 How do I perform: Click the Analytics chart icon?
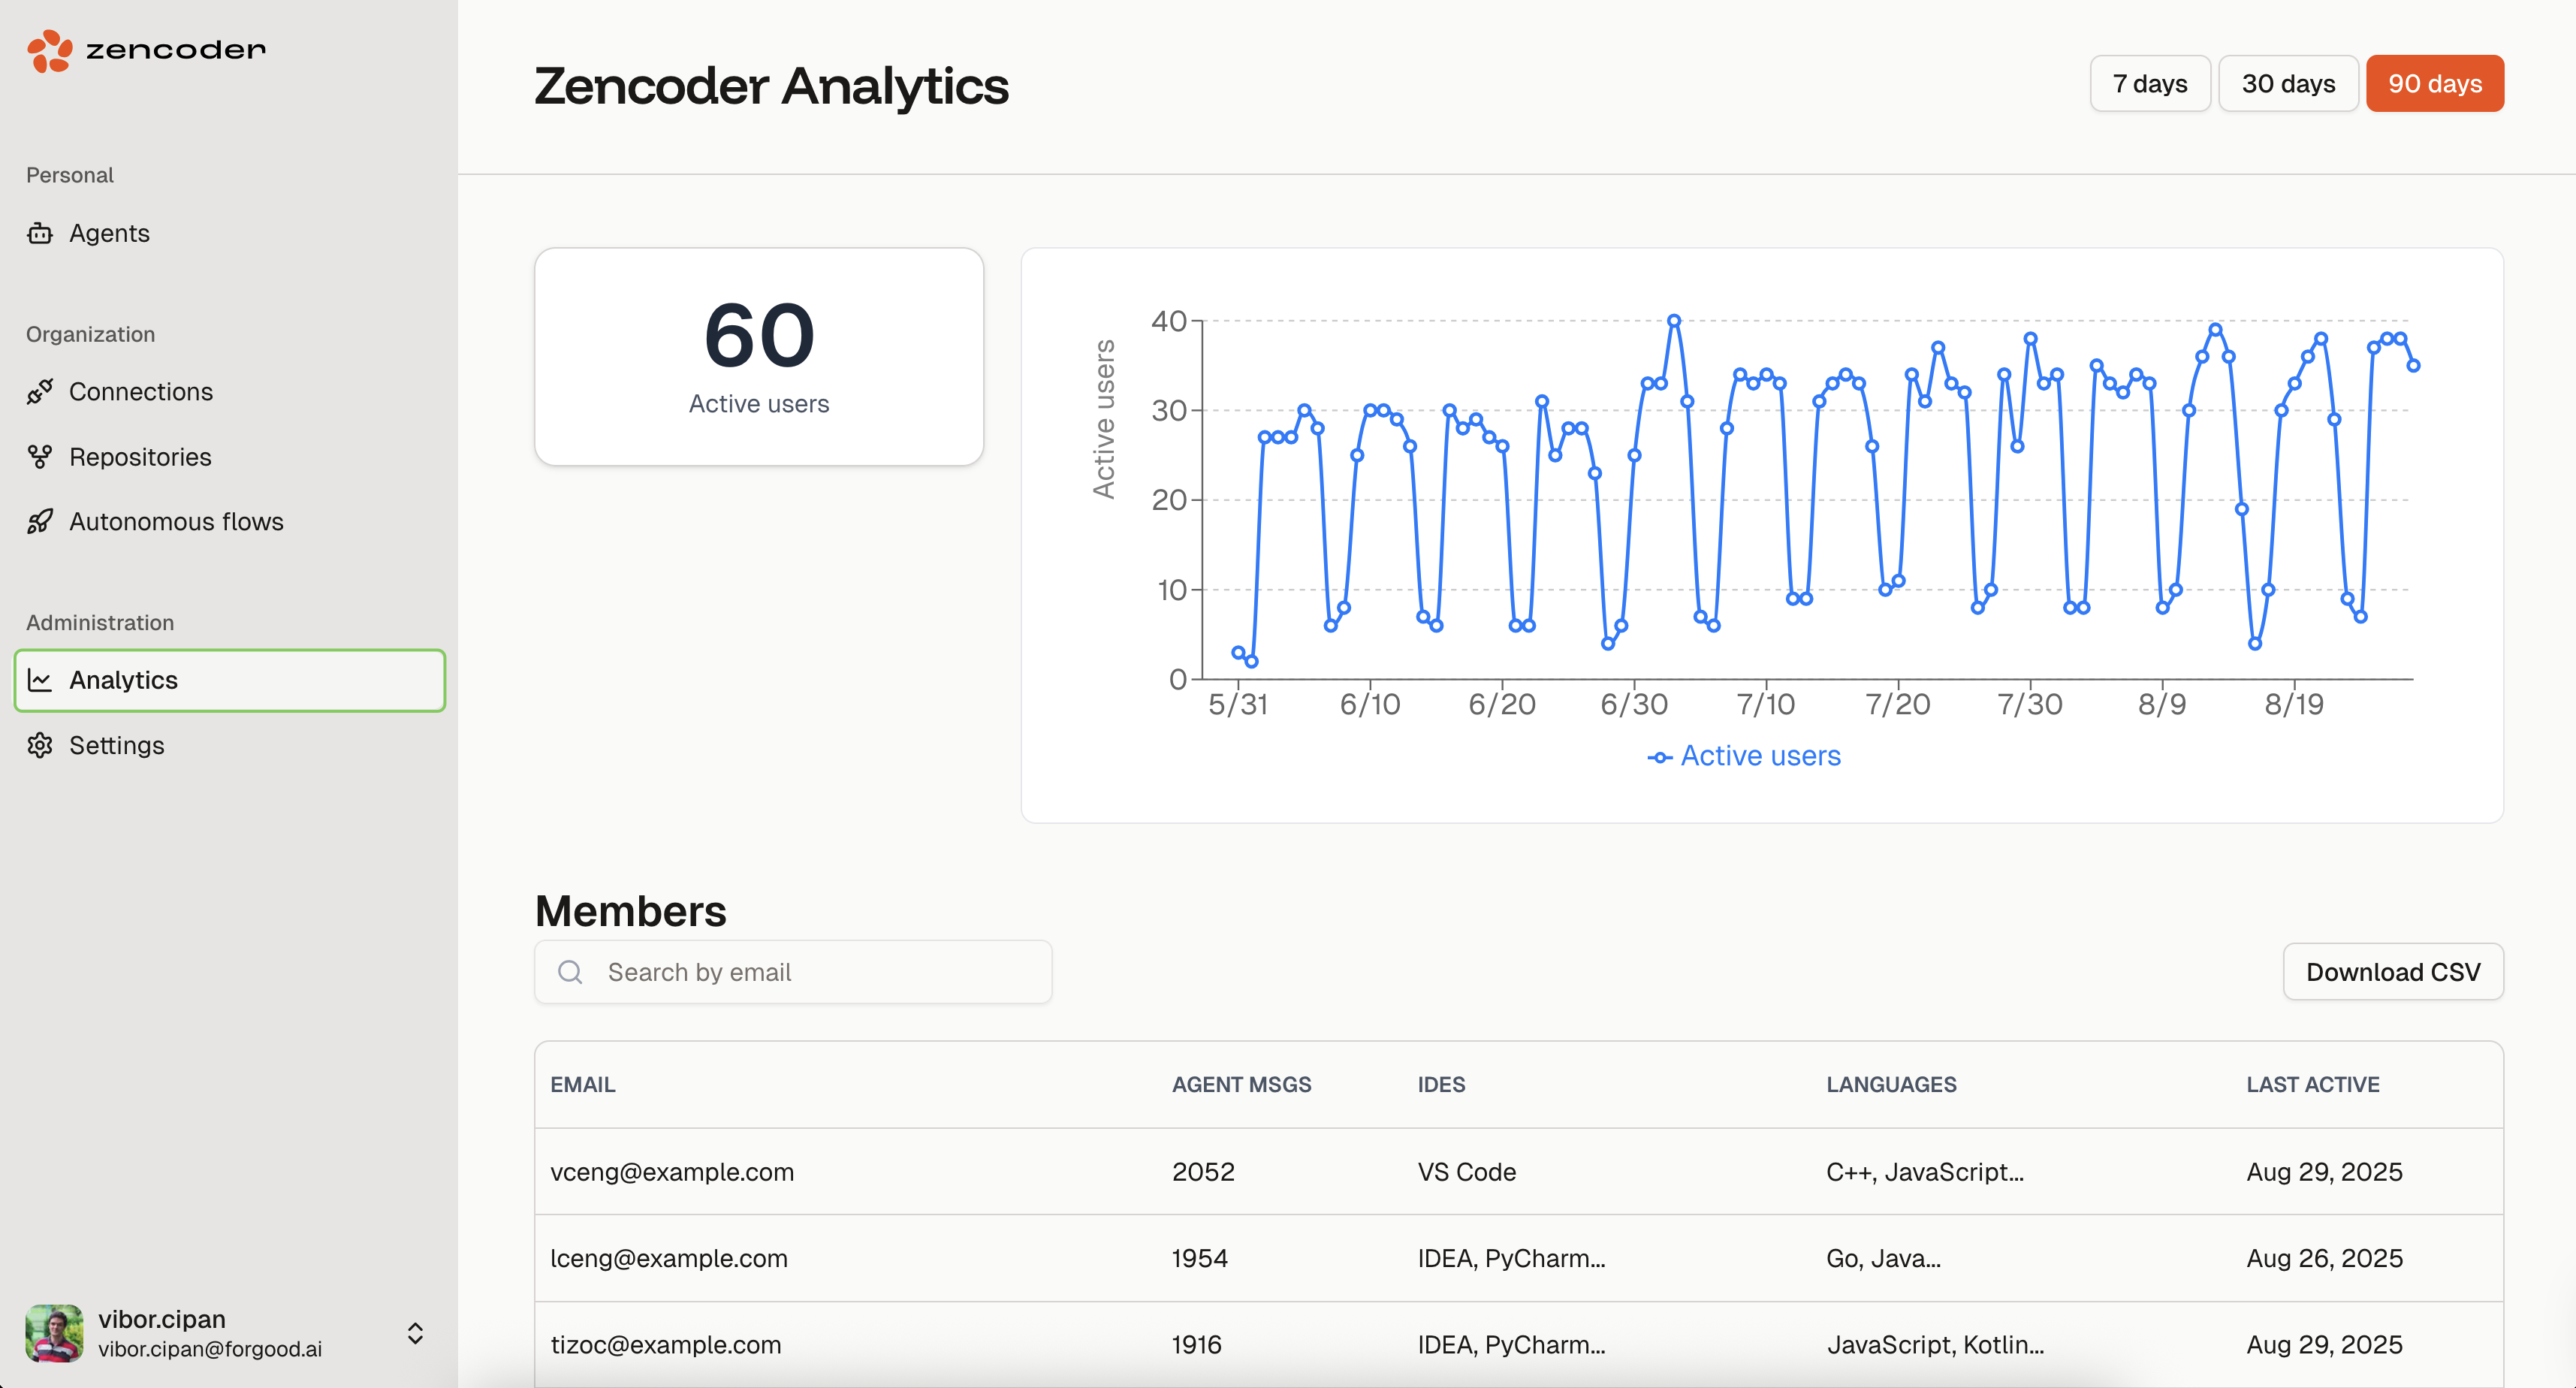40,680
